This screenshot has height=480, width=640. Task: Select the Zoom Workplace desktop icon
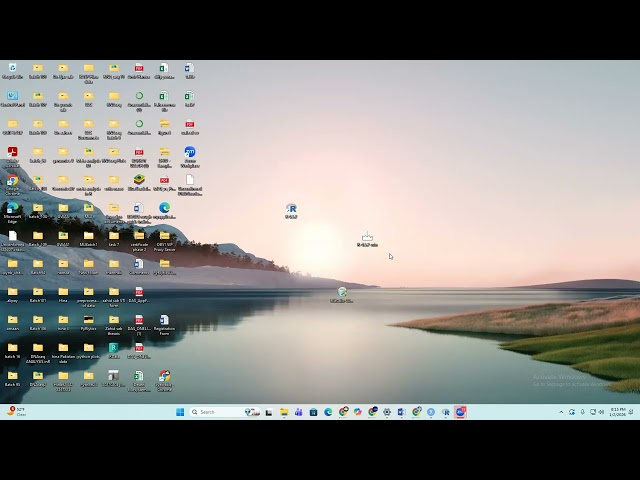190,153
